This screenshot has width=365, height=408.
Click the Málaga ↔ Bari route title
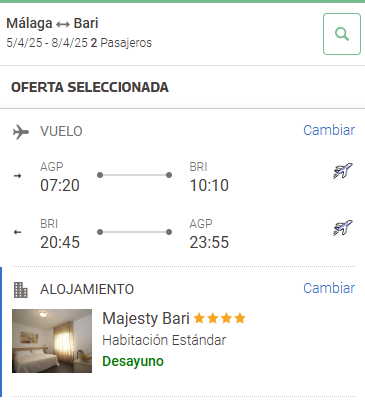[52, 23]
